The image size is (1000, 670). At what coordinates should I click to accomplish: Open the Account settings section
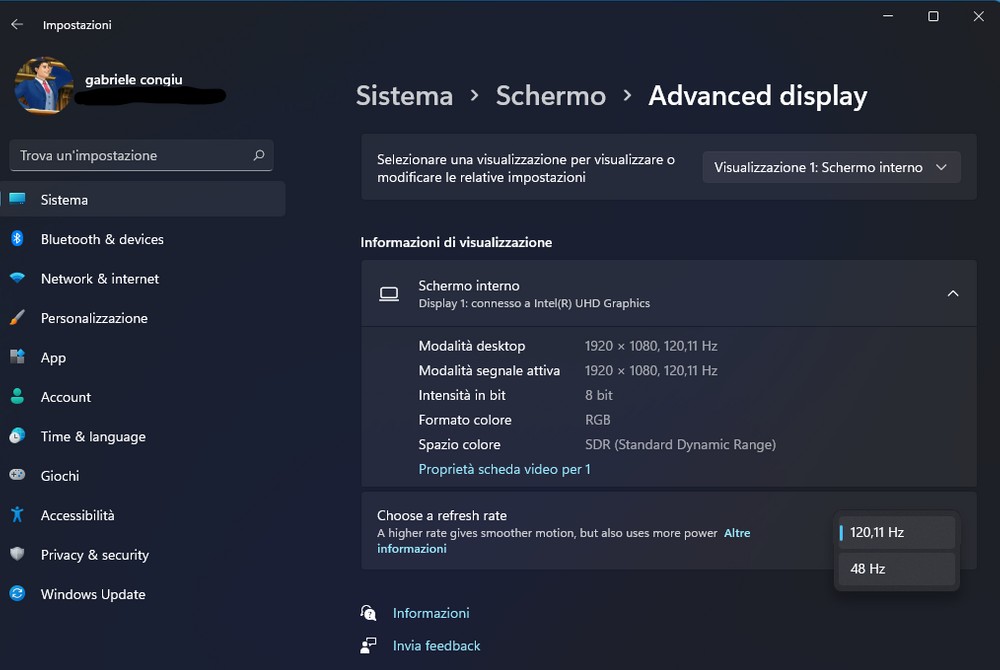pyautogui.click(x=66, y=397)
